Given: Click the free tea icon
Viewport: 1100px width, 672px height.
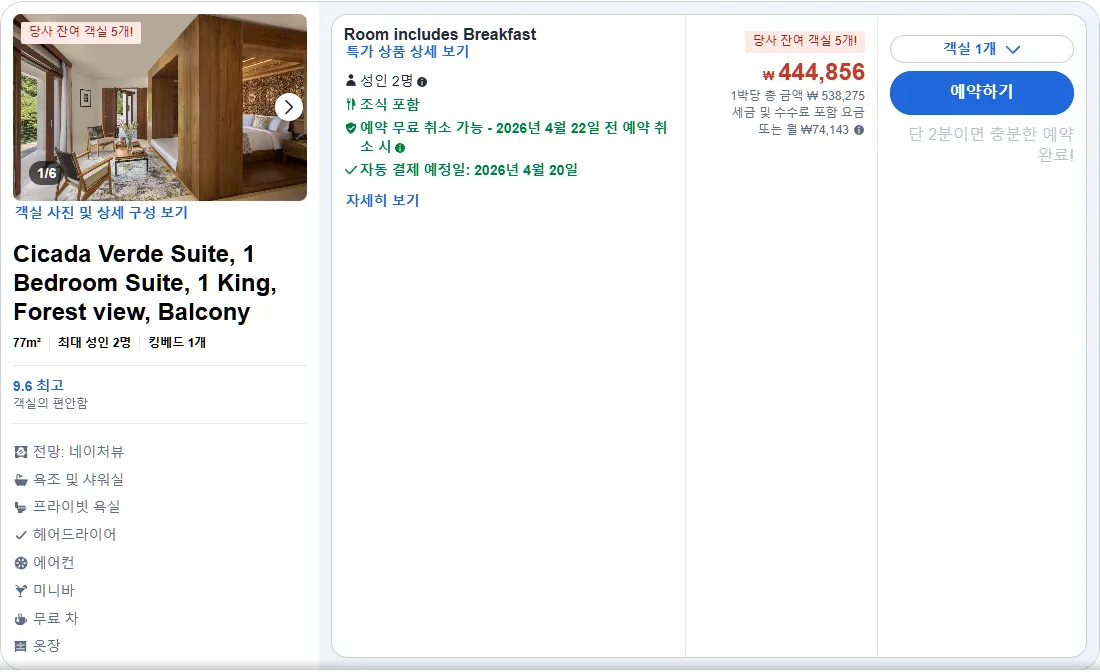Looking at the screenshot, I should pyautogui.click(x=21, y=619).
